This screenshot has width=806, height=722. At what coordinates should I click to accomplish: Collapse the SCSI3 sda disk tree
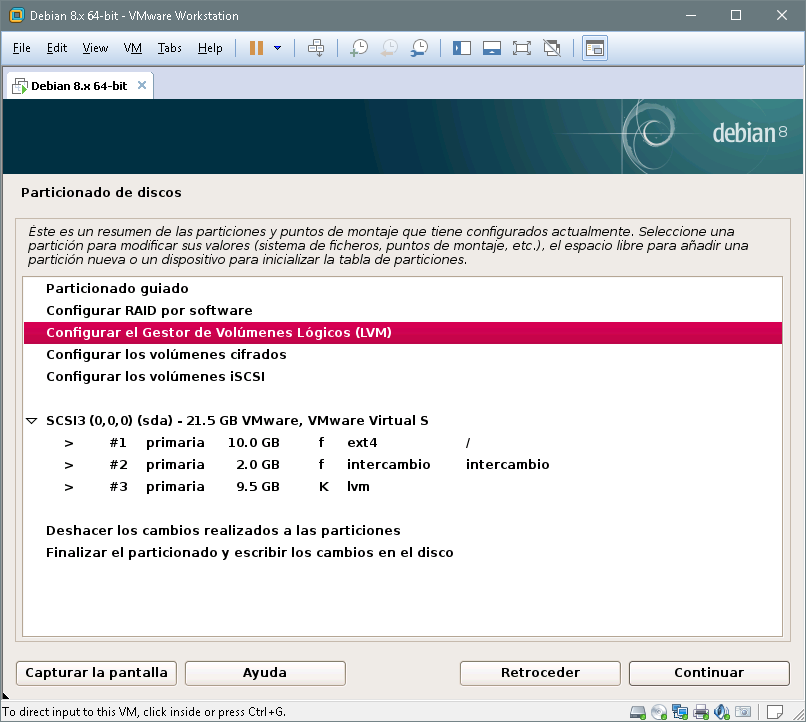(x=32, y=421)
